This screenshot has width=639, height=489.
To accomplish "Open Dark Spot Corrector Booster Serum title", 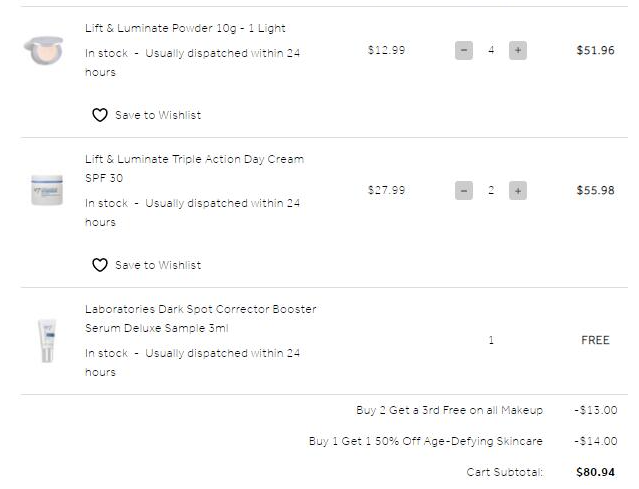I will click(201, 318).
